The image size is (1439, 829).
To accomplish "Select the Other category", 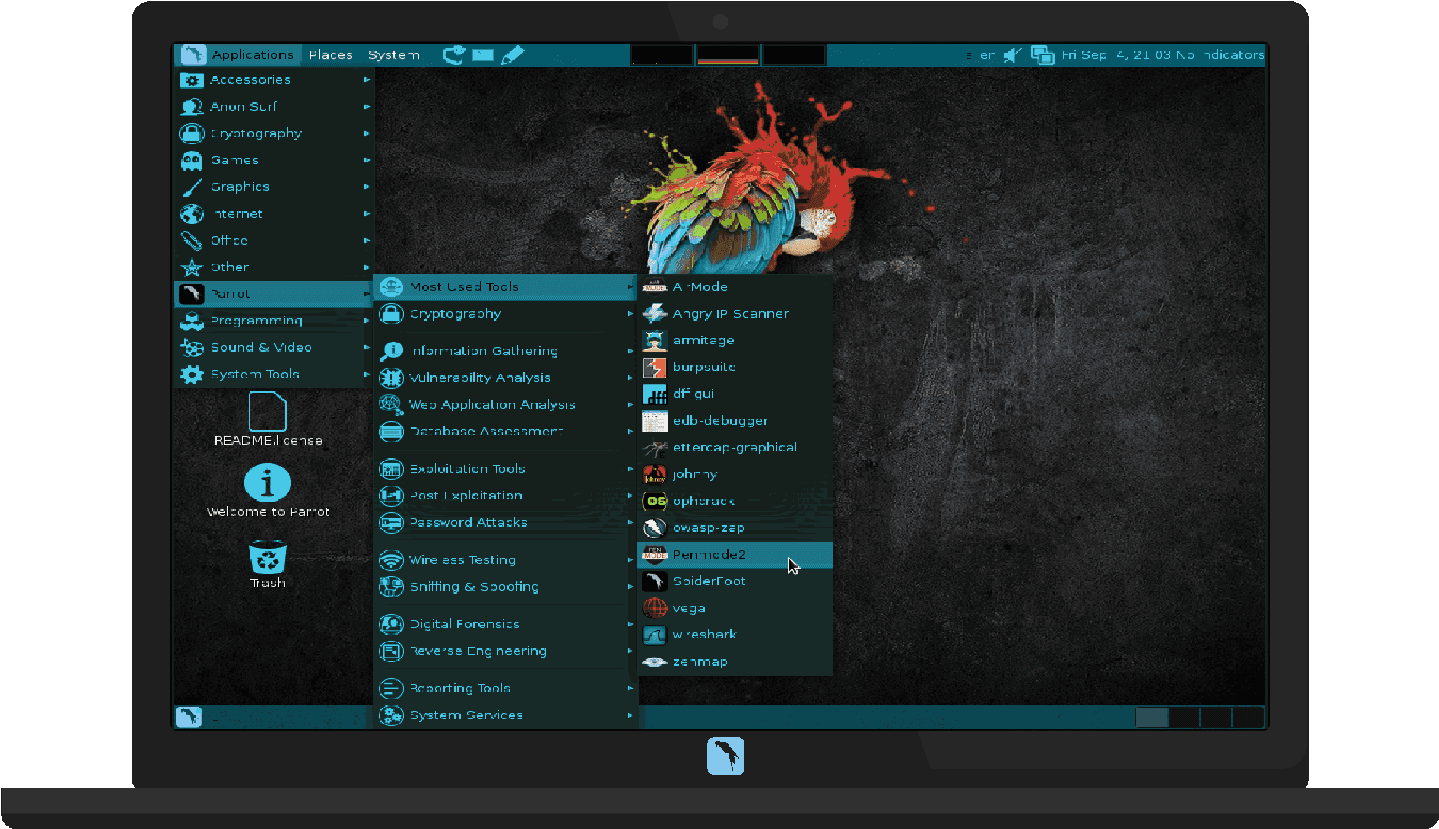I will coord(275,267).
